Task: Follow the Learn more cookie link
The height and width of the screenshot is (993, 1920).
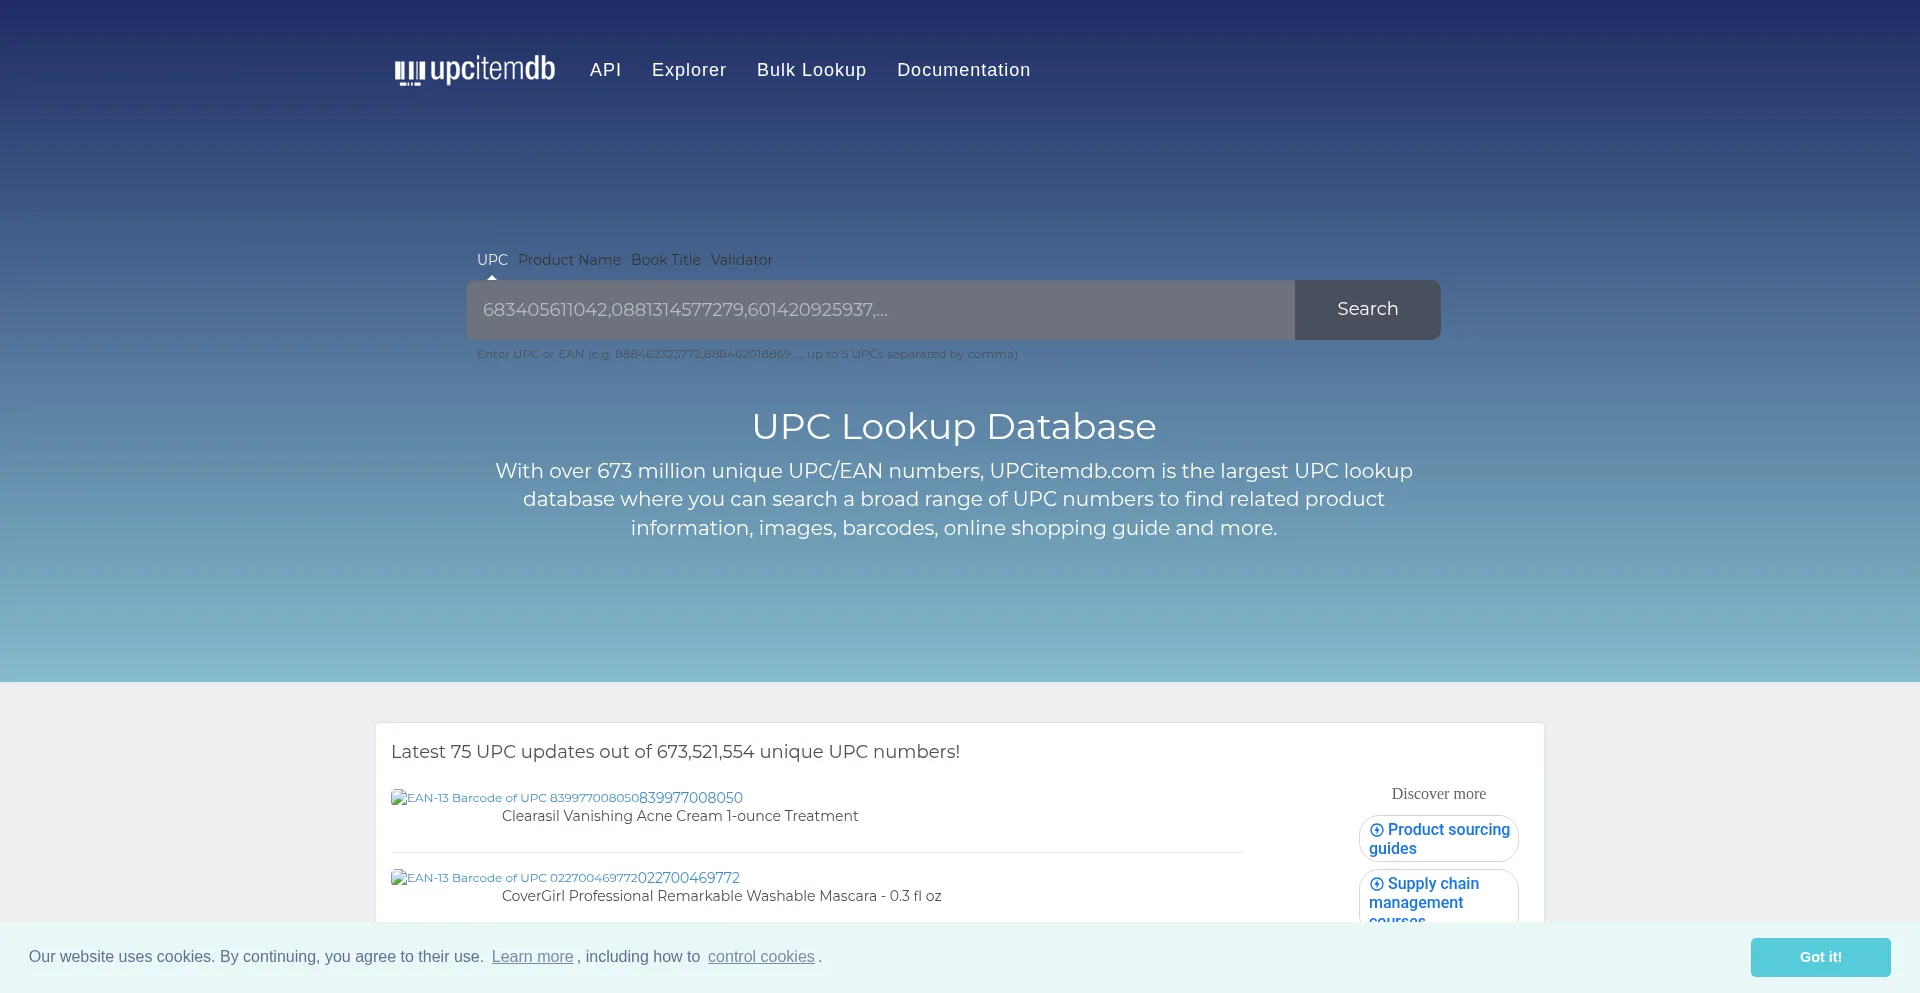Action: pos(532,957)
